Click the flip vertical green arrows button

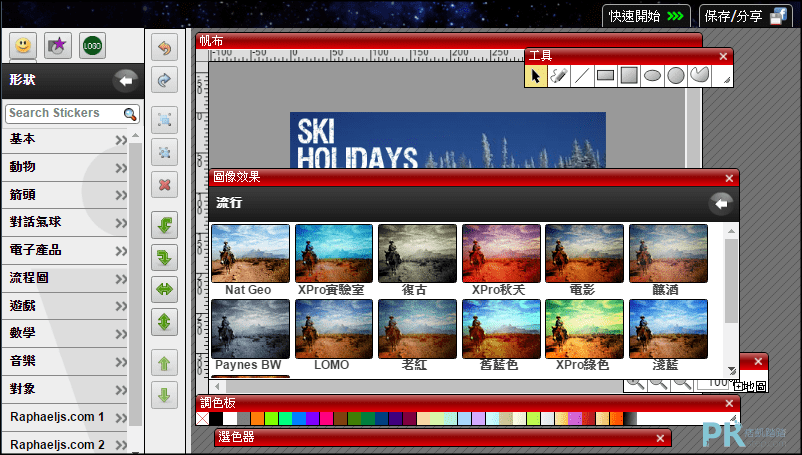[164, 322]
